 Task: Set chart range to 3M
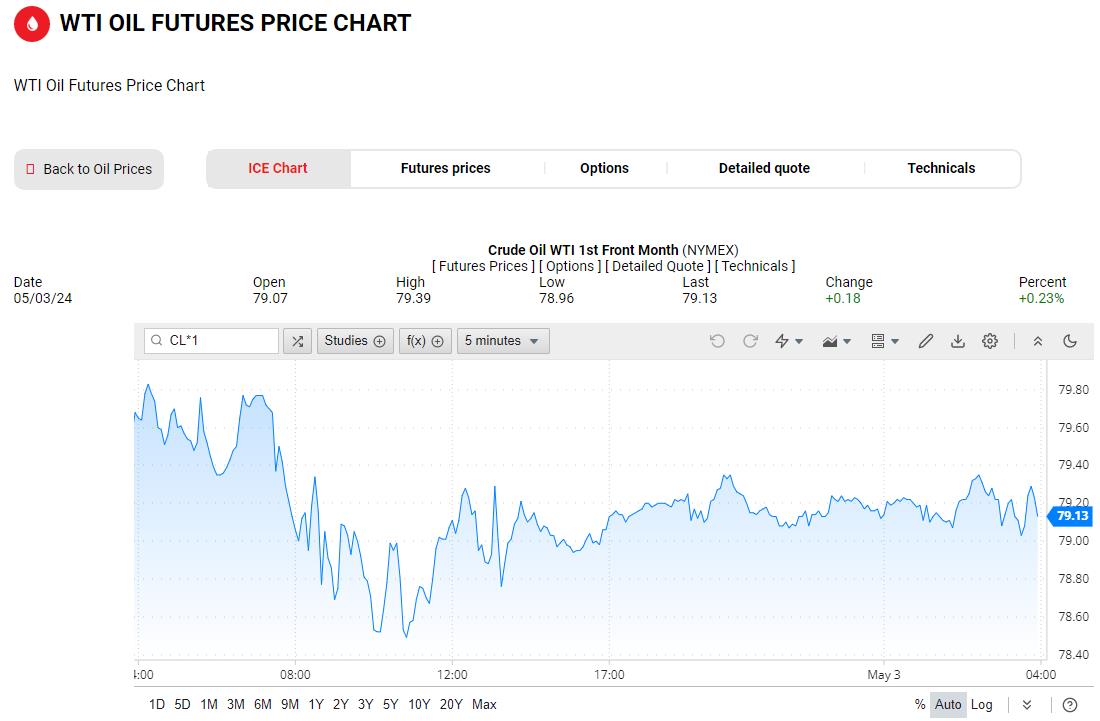pos(236,704)
